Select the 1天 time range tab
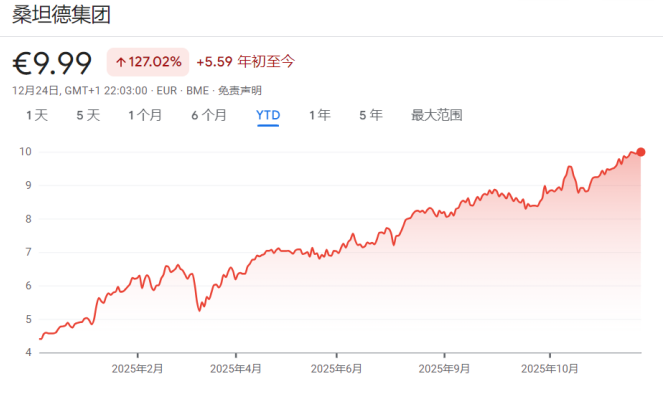The width and height of the screenshot is (667, 399). coord(37,115)
